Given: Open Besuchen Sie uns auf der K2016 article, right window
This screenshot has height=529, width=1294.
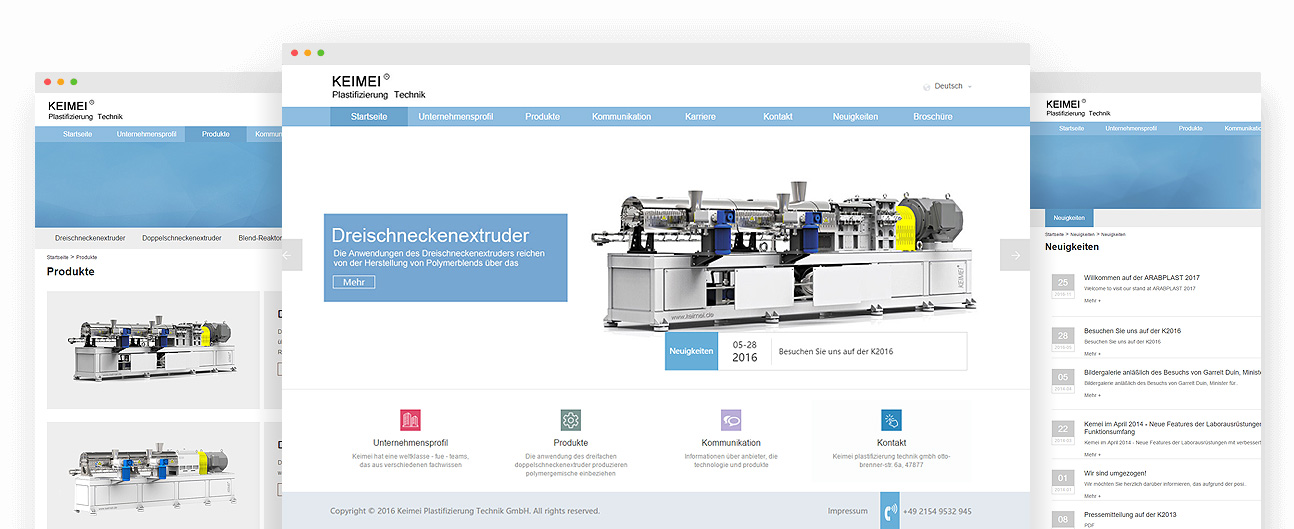Looking at the screenshot, I should tap(1132, 331).
